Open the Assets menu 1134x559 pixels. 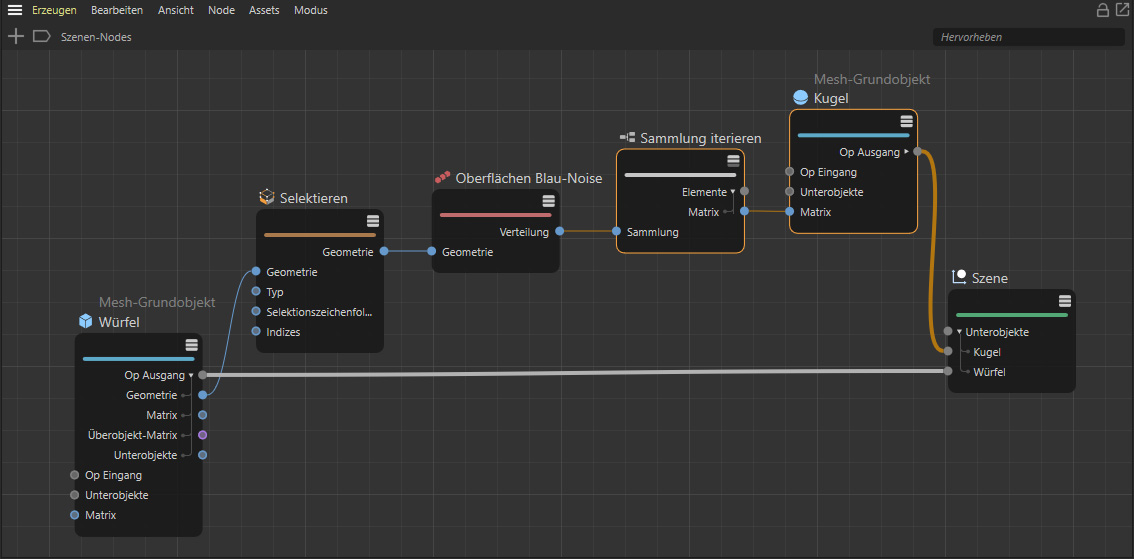coord(264,10)
